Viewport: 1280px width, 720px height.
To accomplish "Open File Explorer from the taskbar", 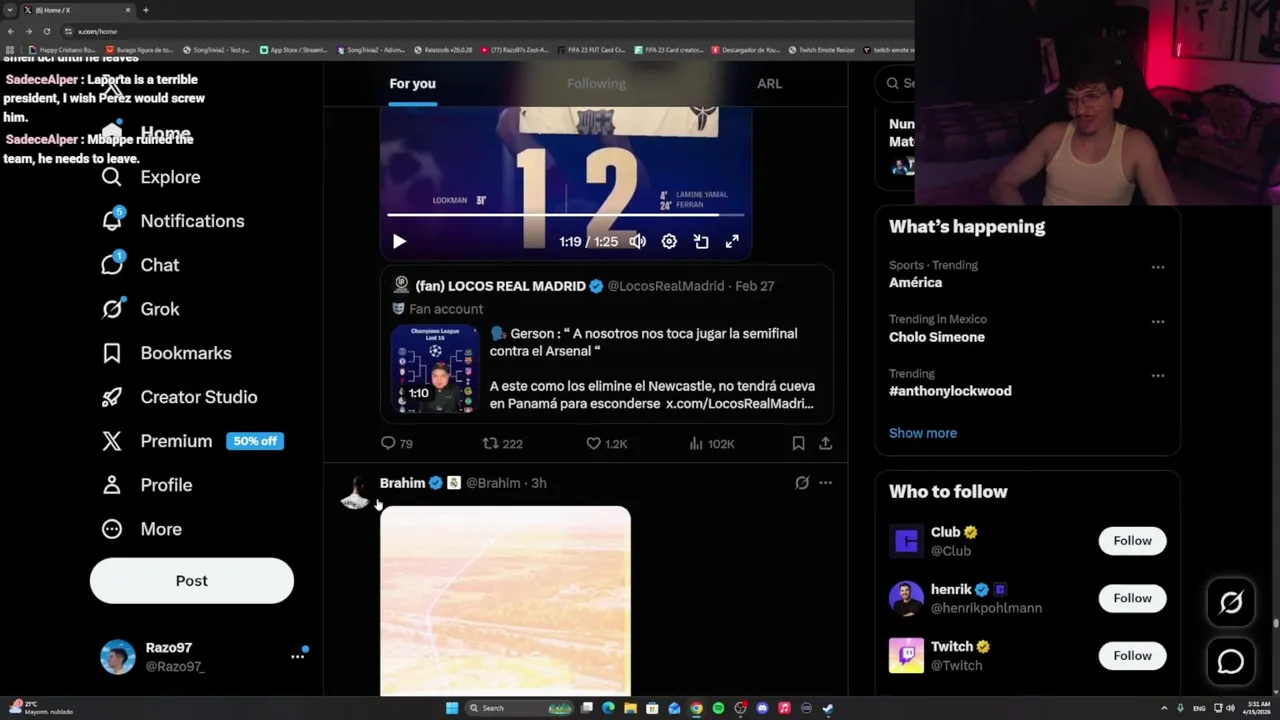I will coord(630,708).
